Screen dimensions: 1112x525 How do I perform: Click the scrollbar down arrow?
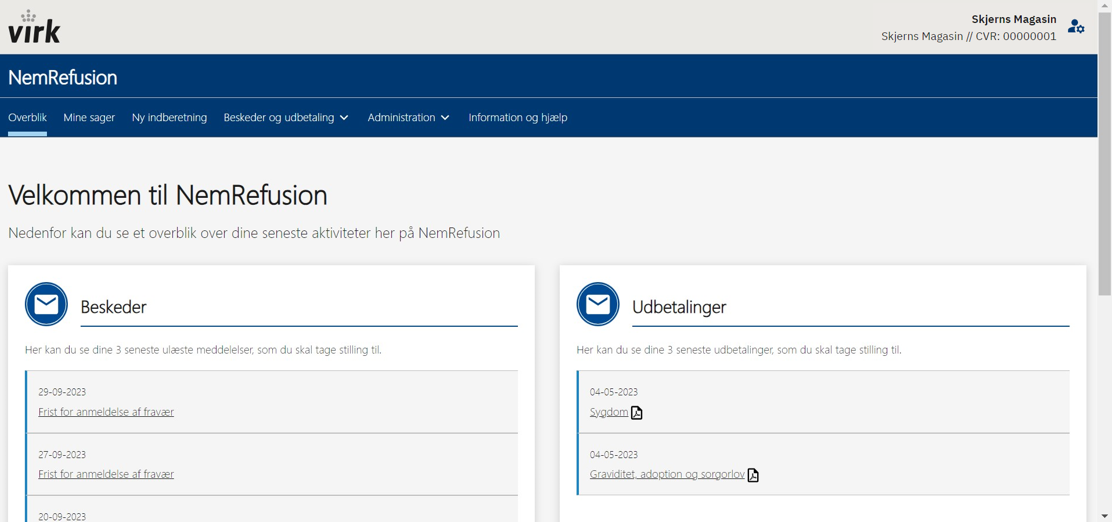tap(1104, 517)
